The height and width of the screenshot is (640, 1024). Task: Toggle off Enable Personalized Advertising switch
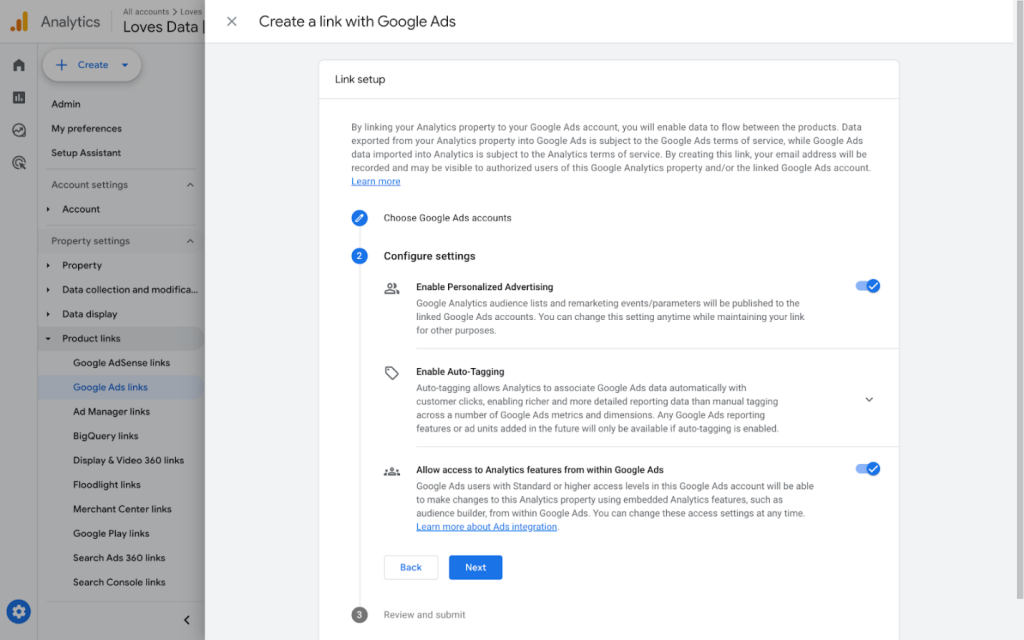pos(868,286)
